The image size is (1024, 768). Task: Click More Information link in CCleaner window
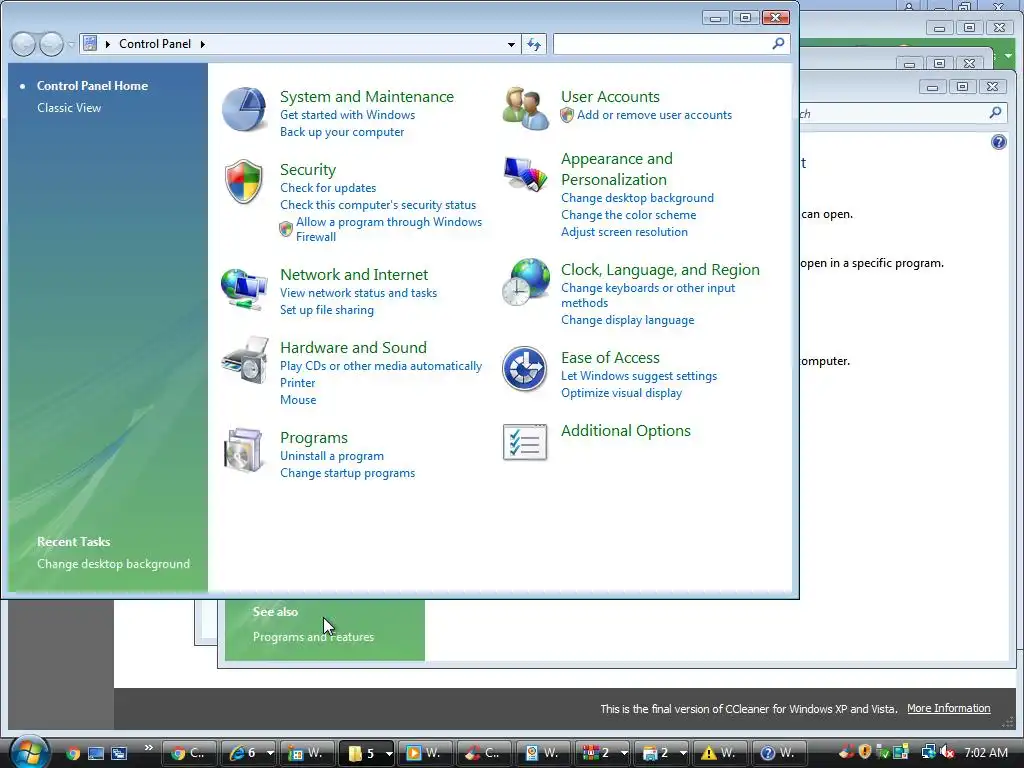[x=948, y=709]
